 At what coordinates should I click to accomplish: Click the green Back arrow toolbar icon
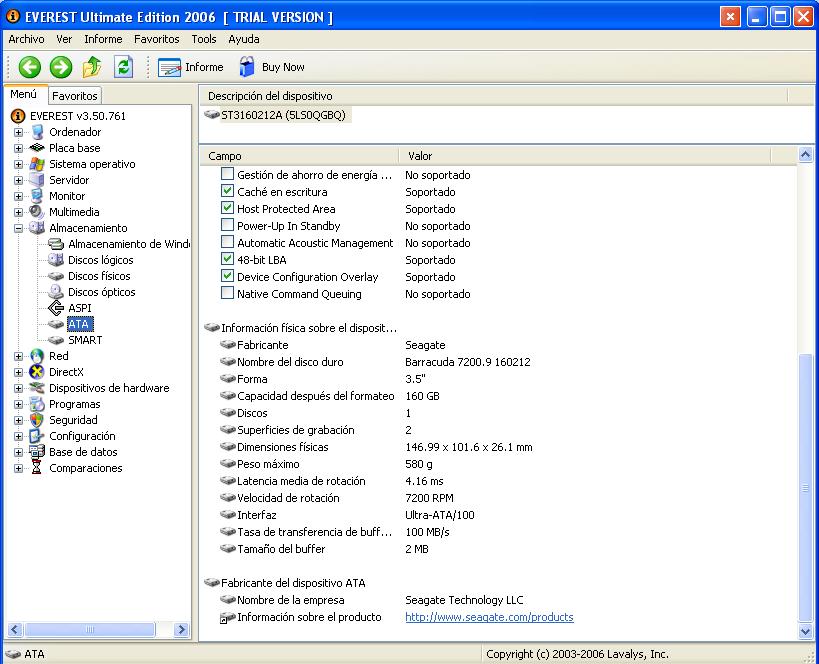tap(30, 67)
